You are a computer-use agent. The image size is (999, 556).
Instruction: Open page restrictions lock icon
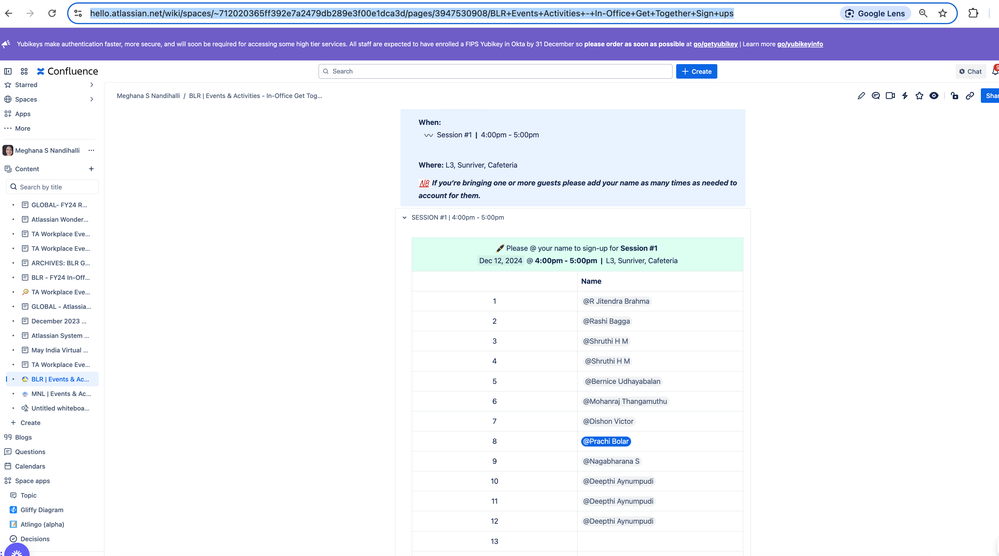point(954,96)
